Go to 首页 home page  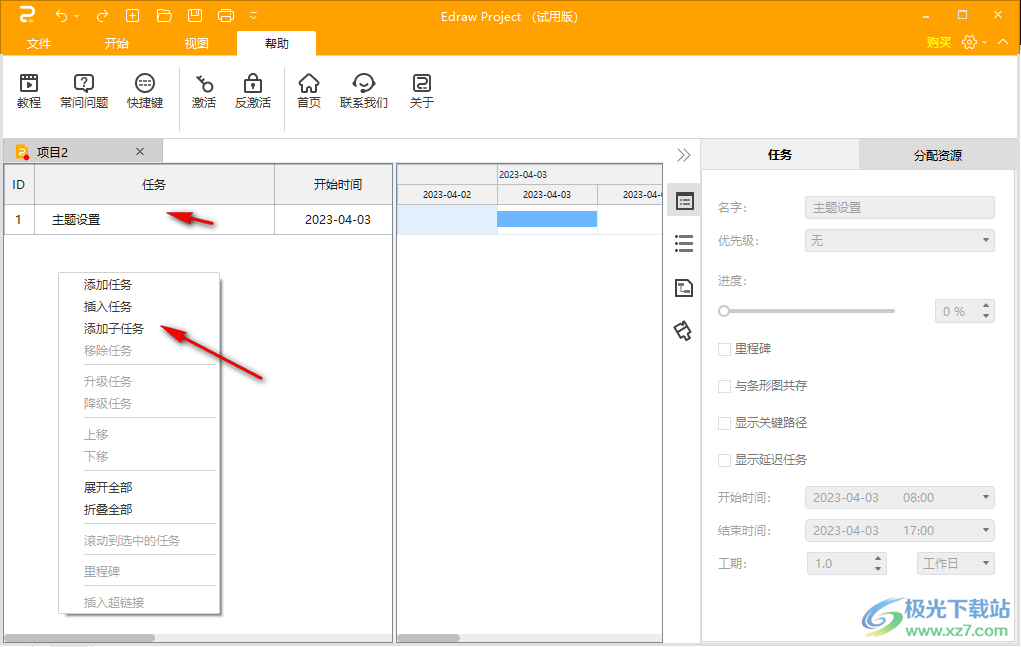309,91
